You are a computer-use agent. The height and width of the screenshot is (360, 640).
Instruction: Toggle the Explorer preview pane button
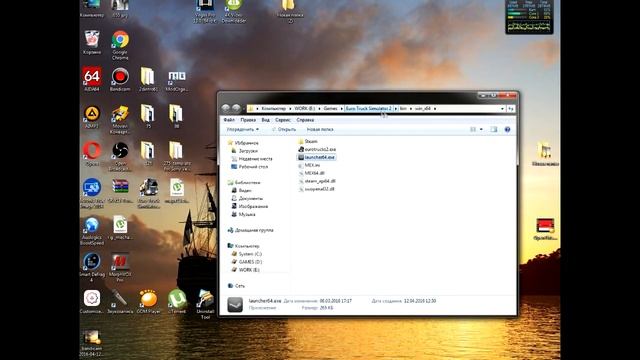494,129
